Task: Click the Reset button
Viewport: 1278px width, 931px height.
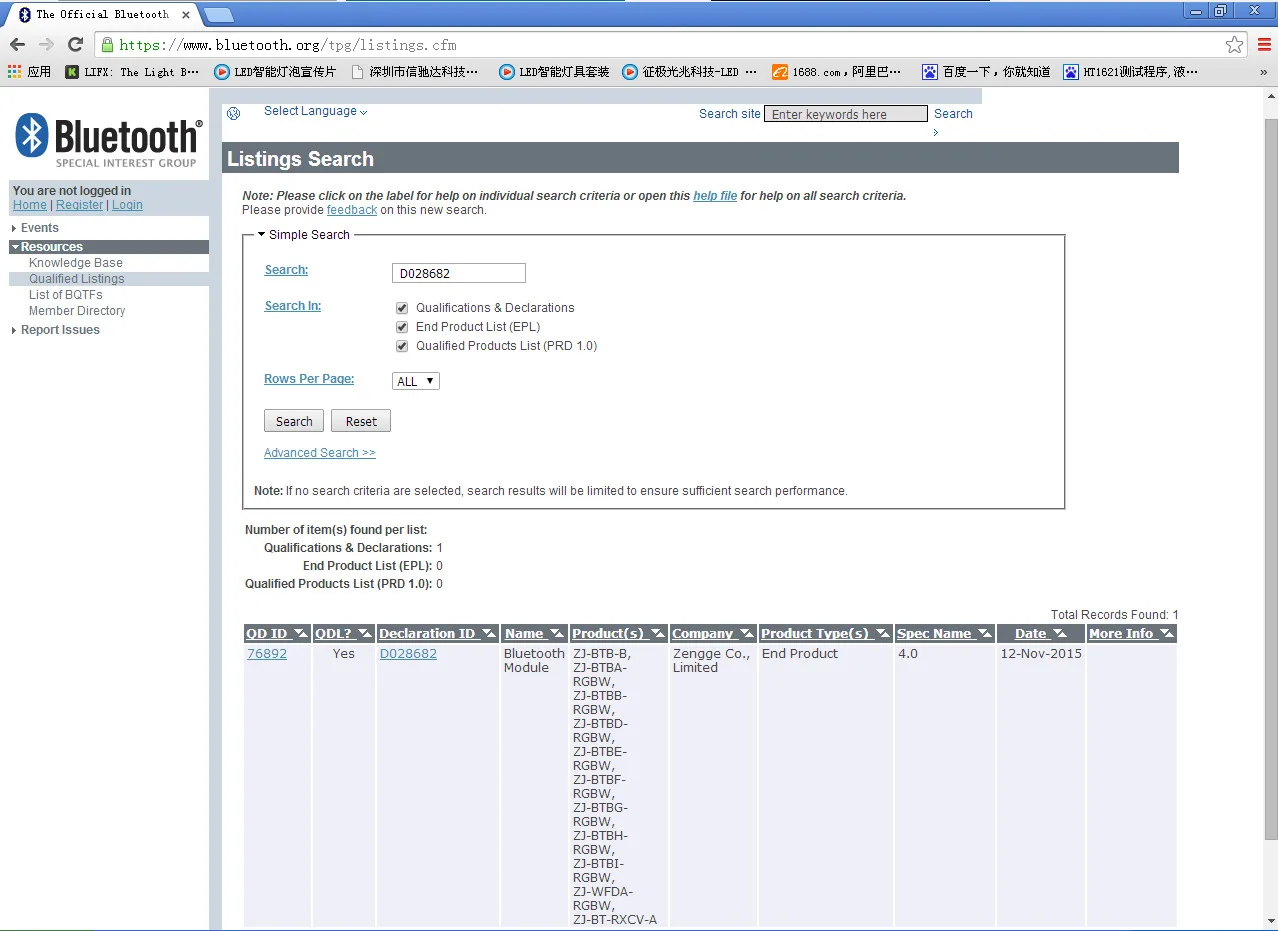Action: 361,421
